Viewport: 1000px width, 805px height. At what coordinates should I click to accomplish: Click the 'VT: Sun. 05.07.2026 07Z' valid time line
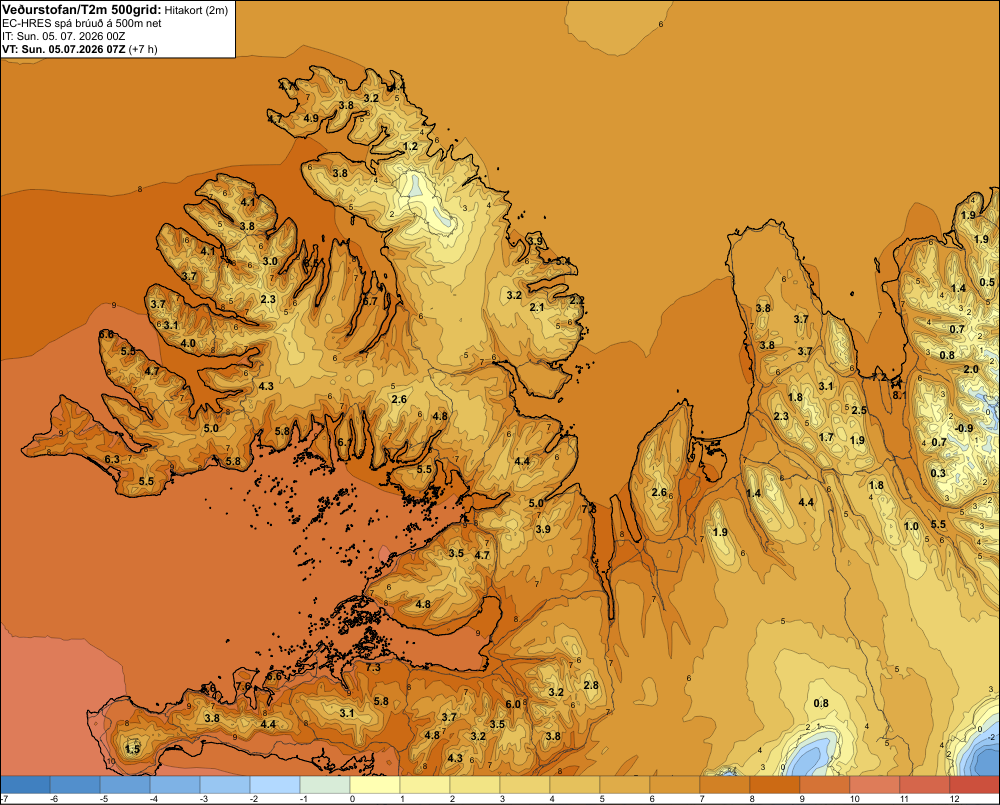point(64,49)
